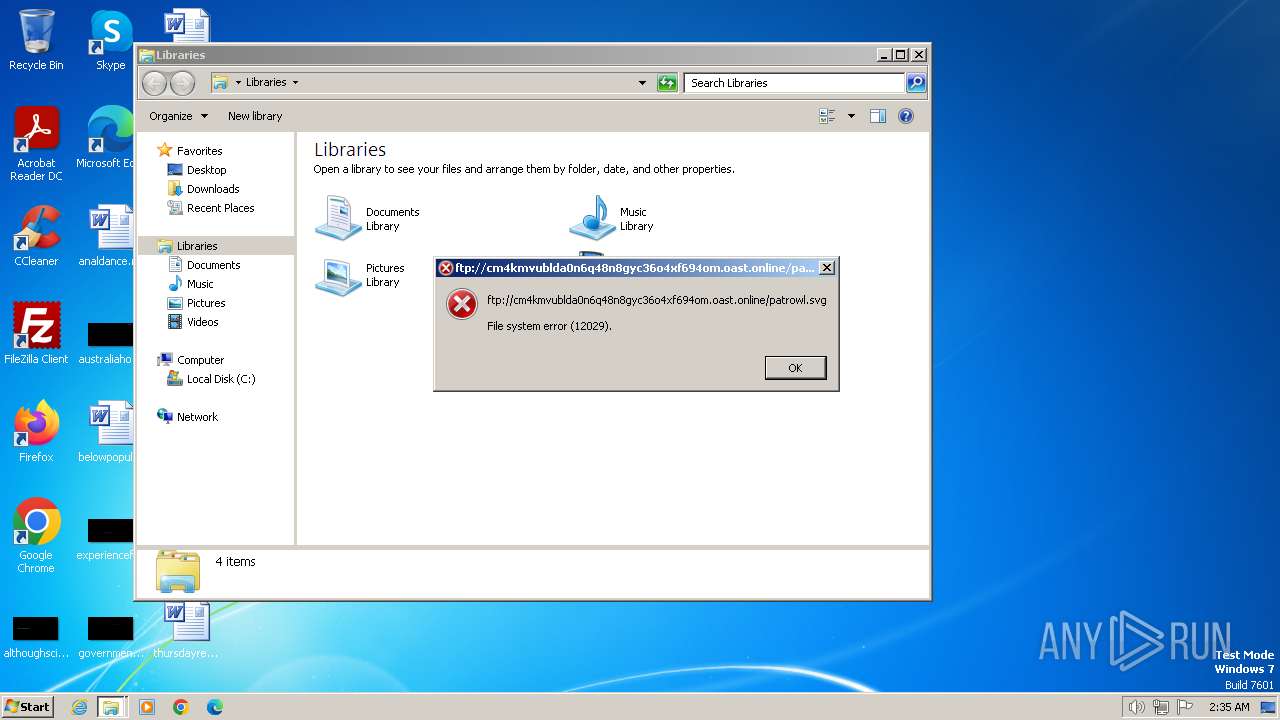Click the volume tray icon
1280x720 pixels.
[x=1136, y=707]
